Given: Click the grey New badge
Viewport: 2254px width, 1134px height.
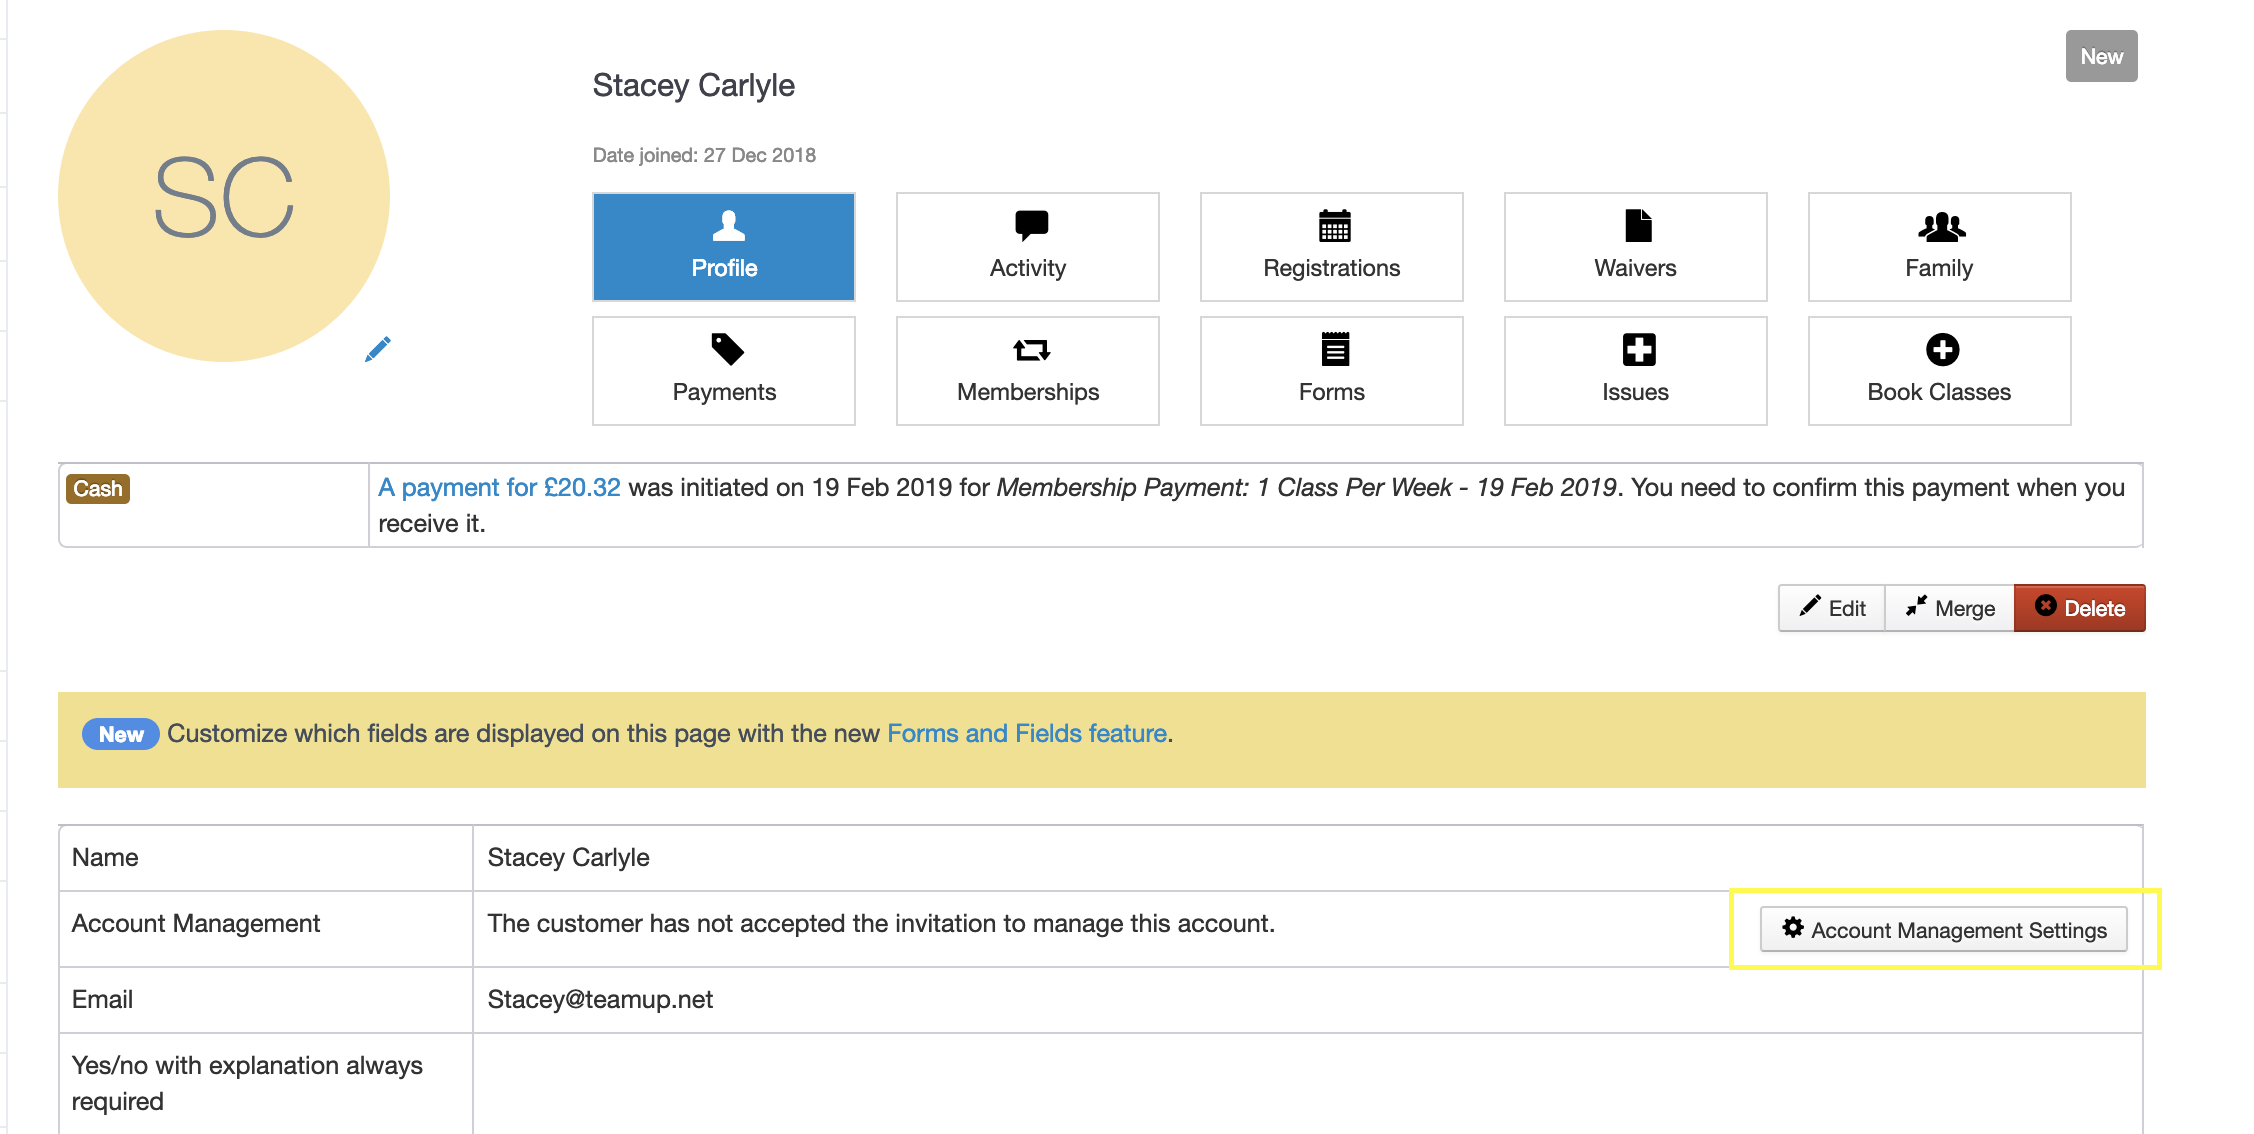Looking at the screenshot, I should coord(2101,57).
